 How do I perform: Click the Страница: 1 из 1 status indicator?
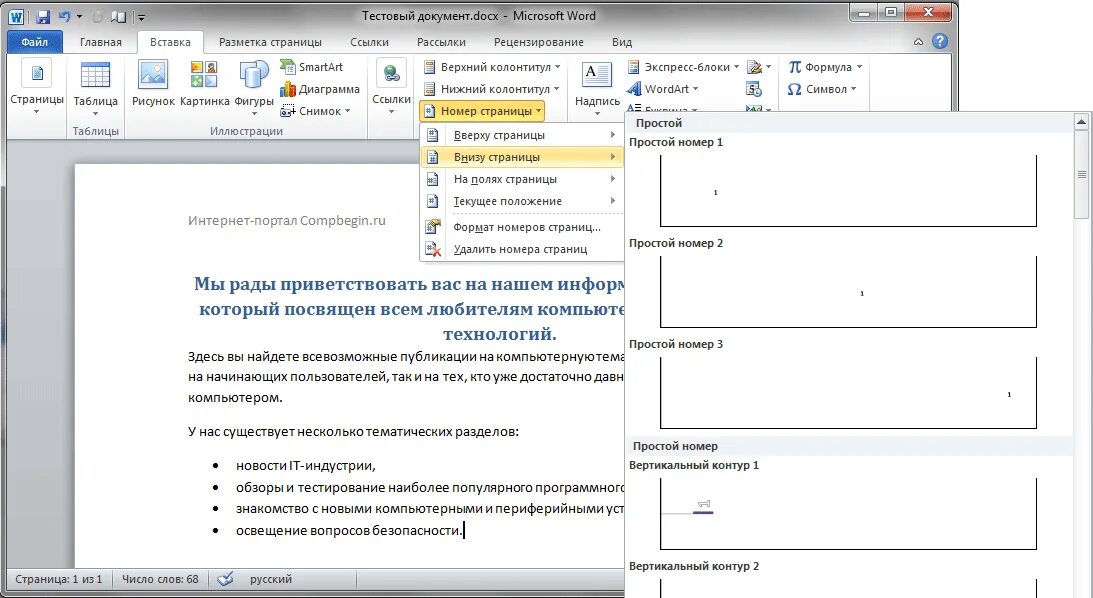(59, 579)
